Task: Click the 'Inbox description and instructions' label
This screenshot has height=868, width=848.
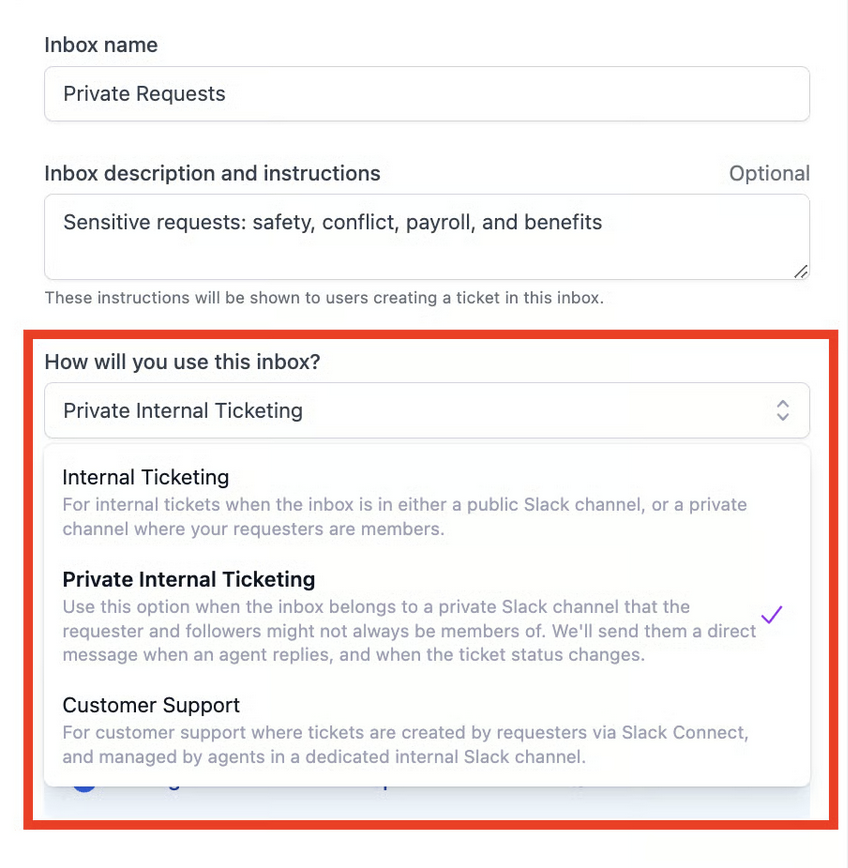Action: click(212, 173)
